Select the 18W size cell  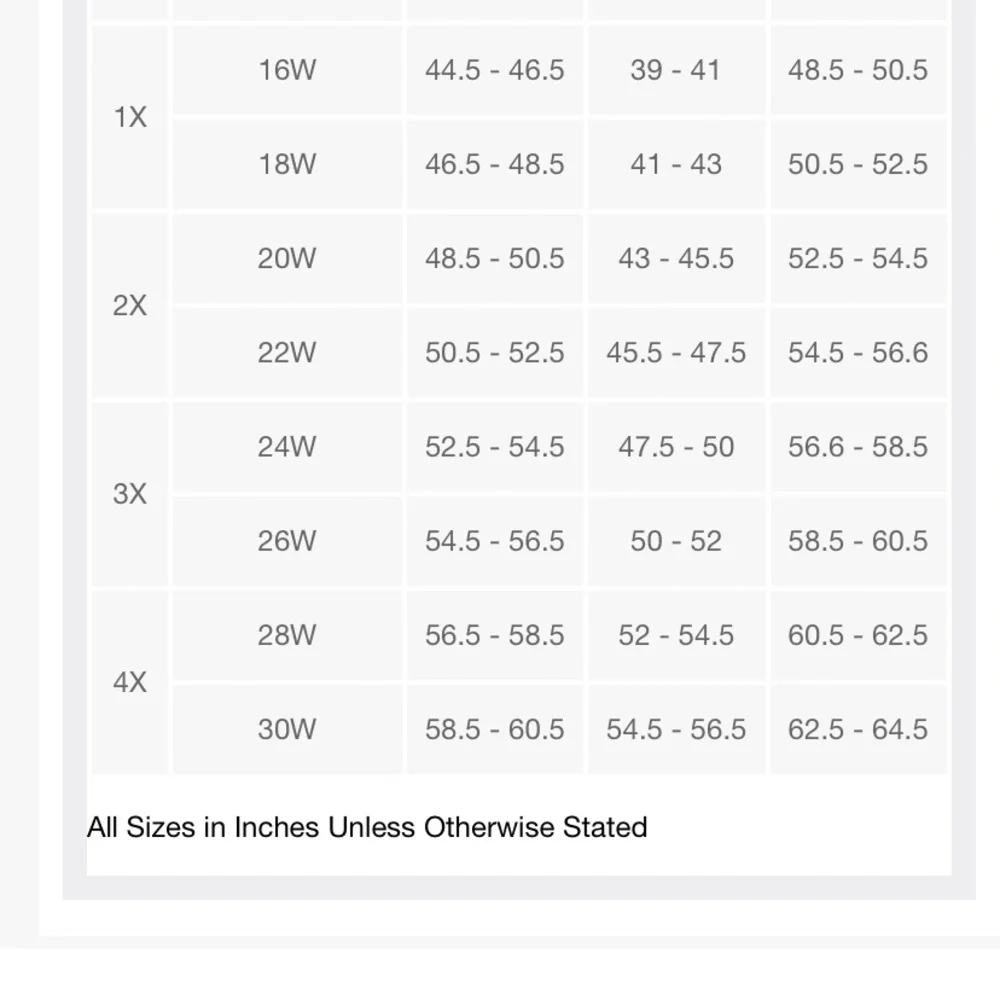point(287,164)
